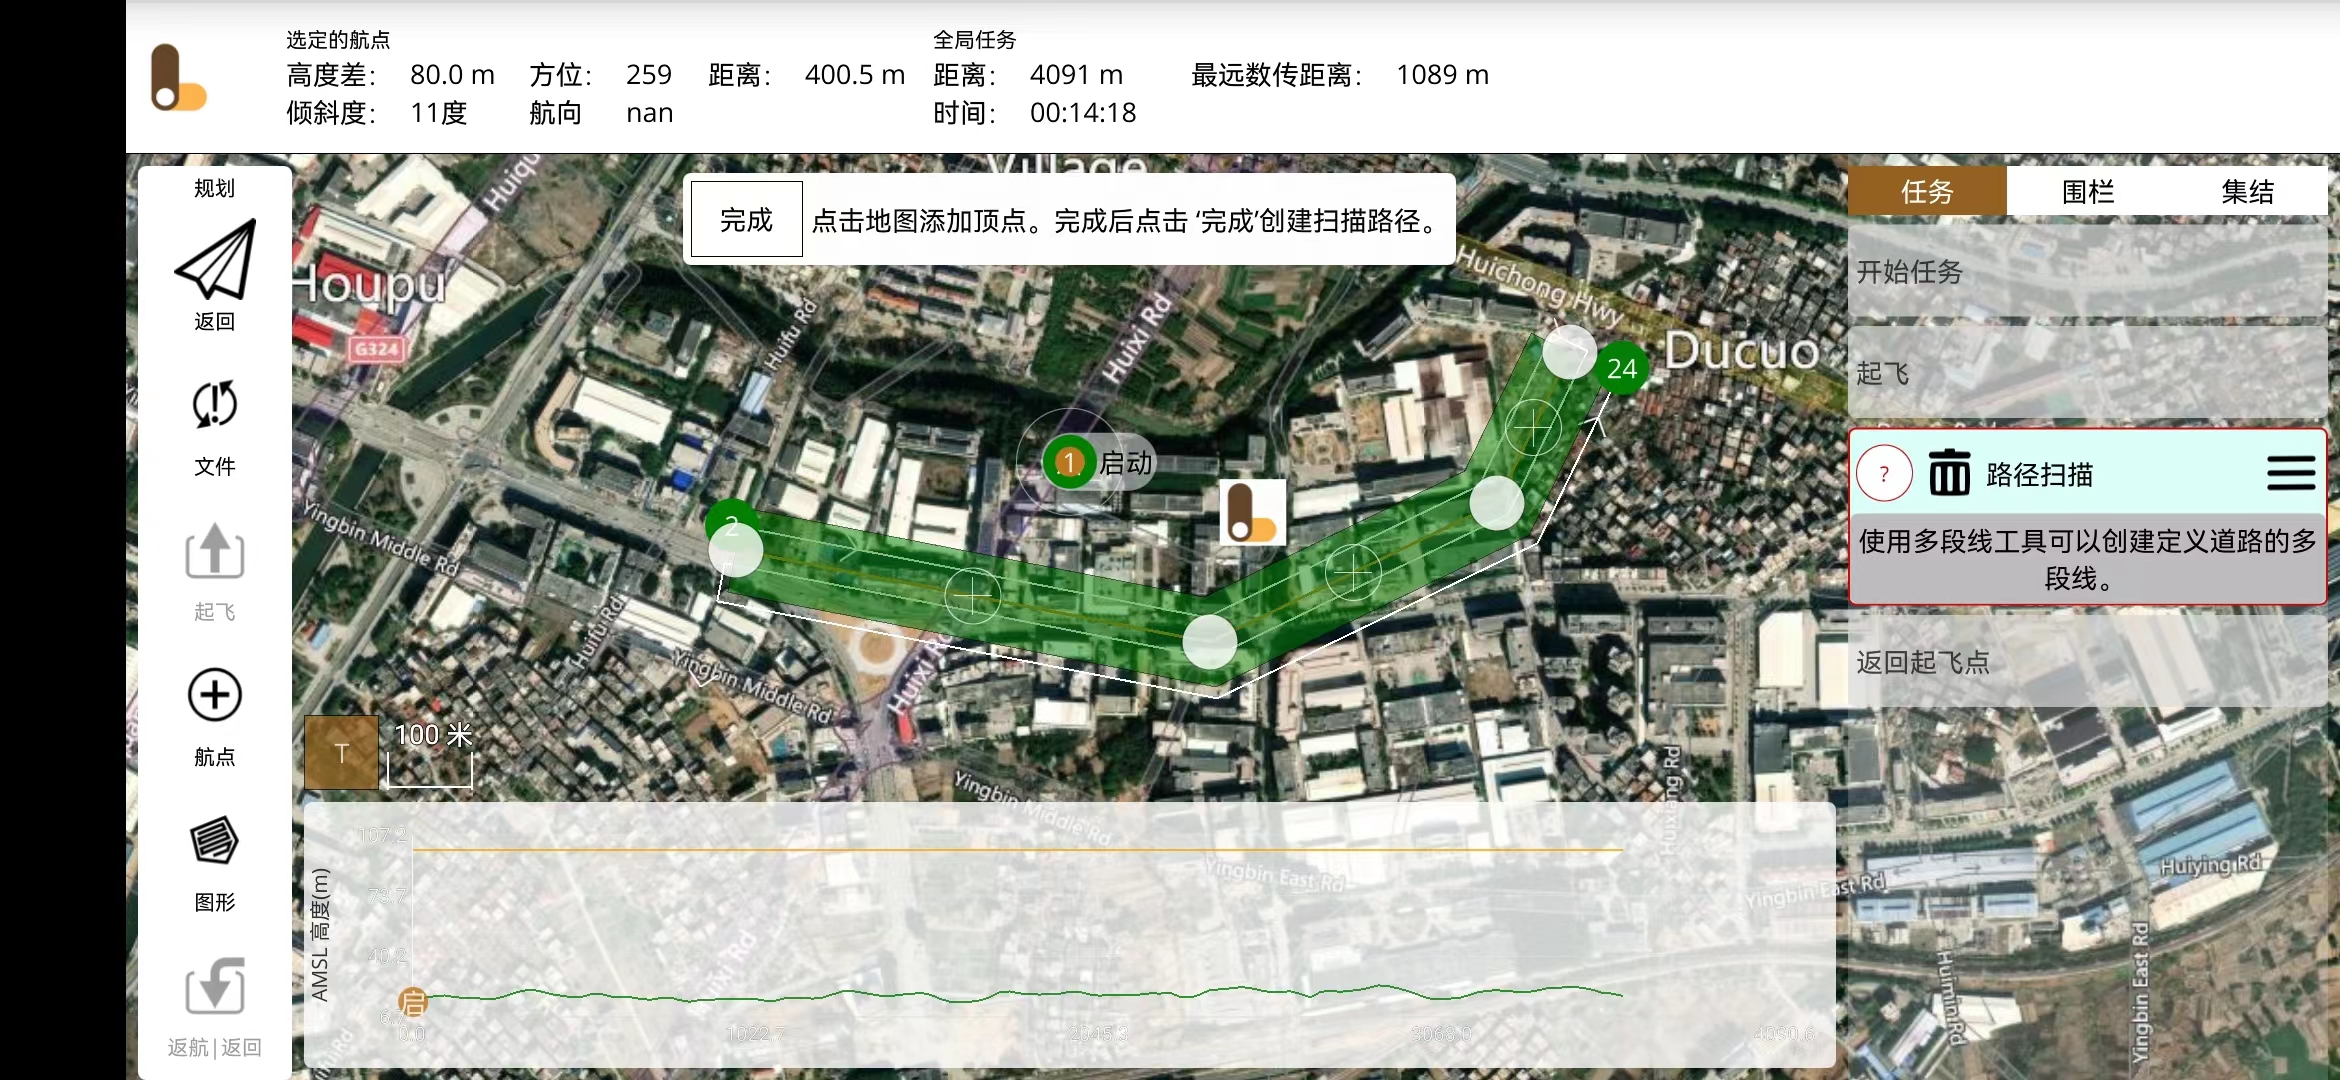This screenshot has width=2340, height=1080.
Task: Tap the Return (返航|返回) tool icon
Action: 215,986
